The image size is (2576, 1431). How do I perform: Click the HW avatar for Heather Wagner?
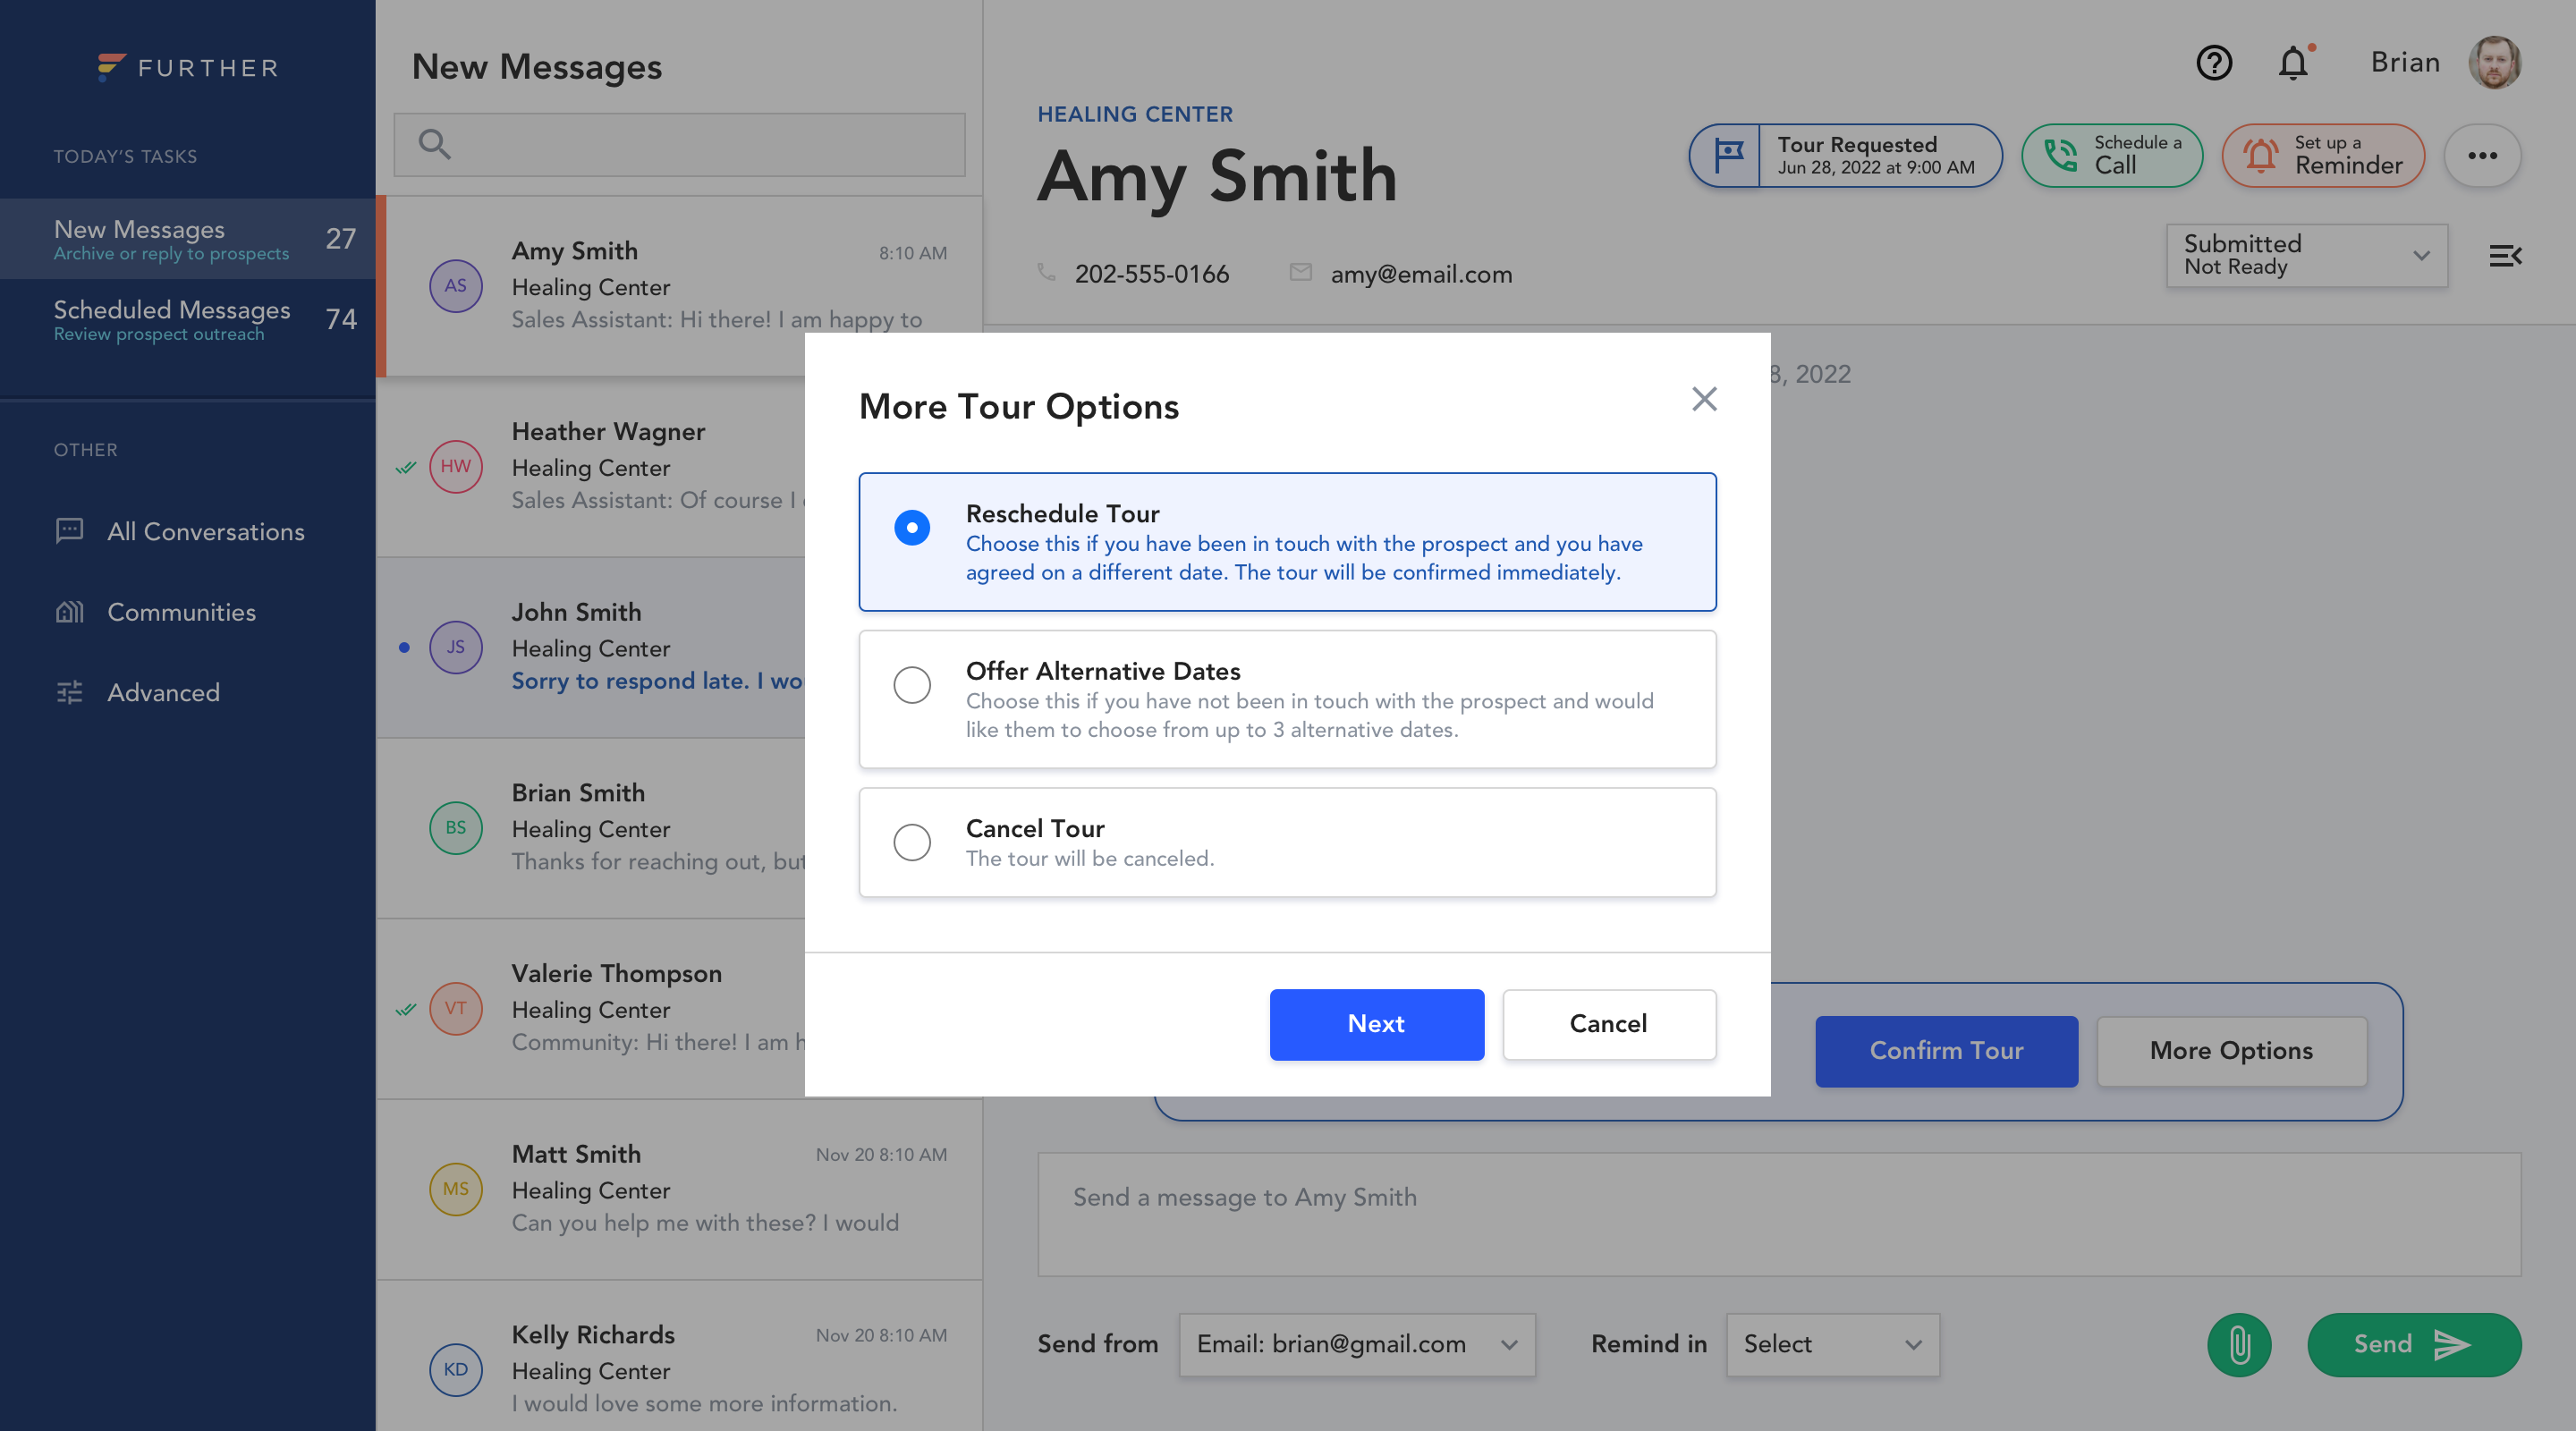click(456, 467)
